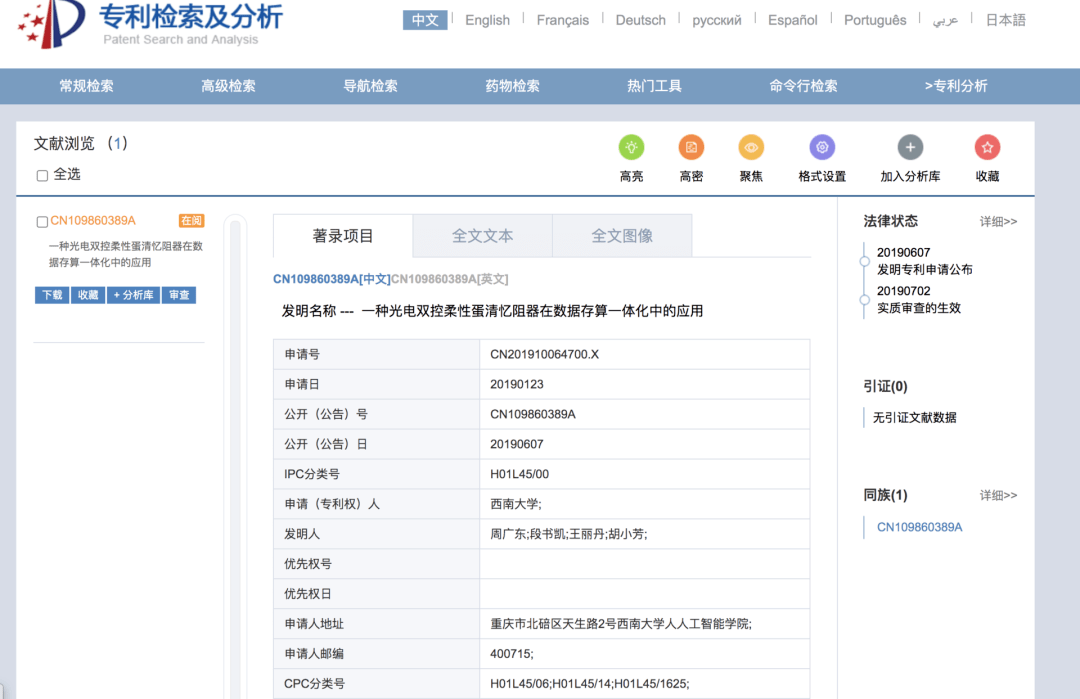The width and height of the screenshot is (1080, 699).
Task: Select the 中文 language option
Action: 425,19
